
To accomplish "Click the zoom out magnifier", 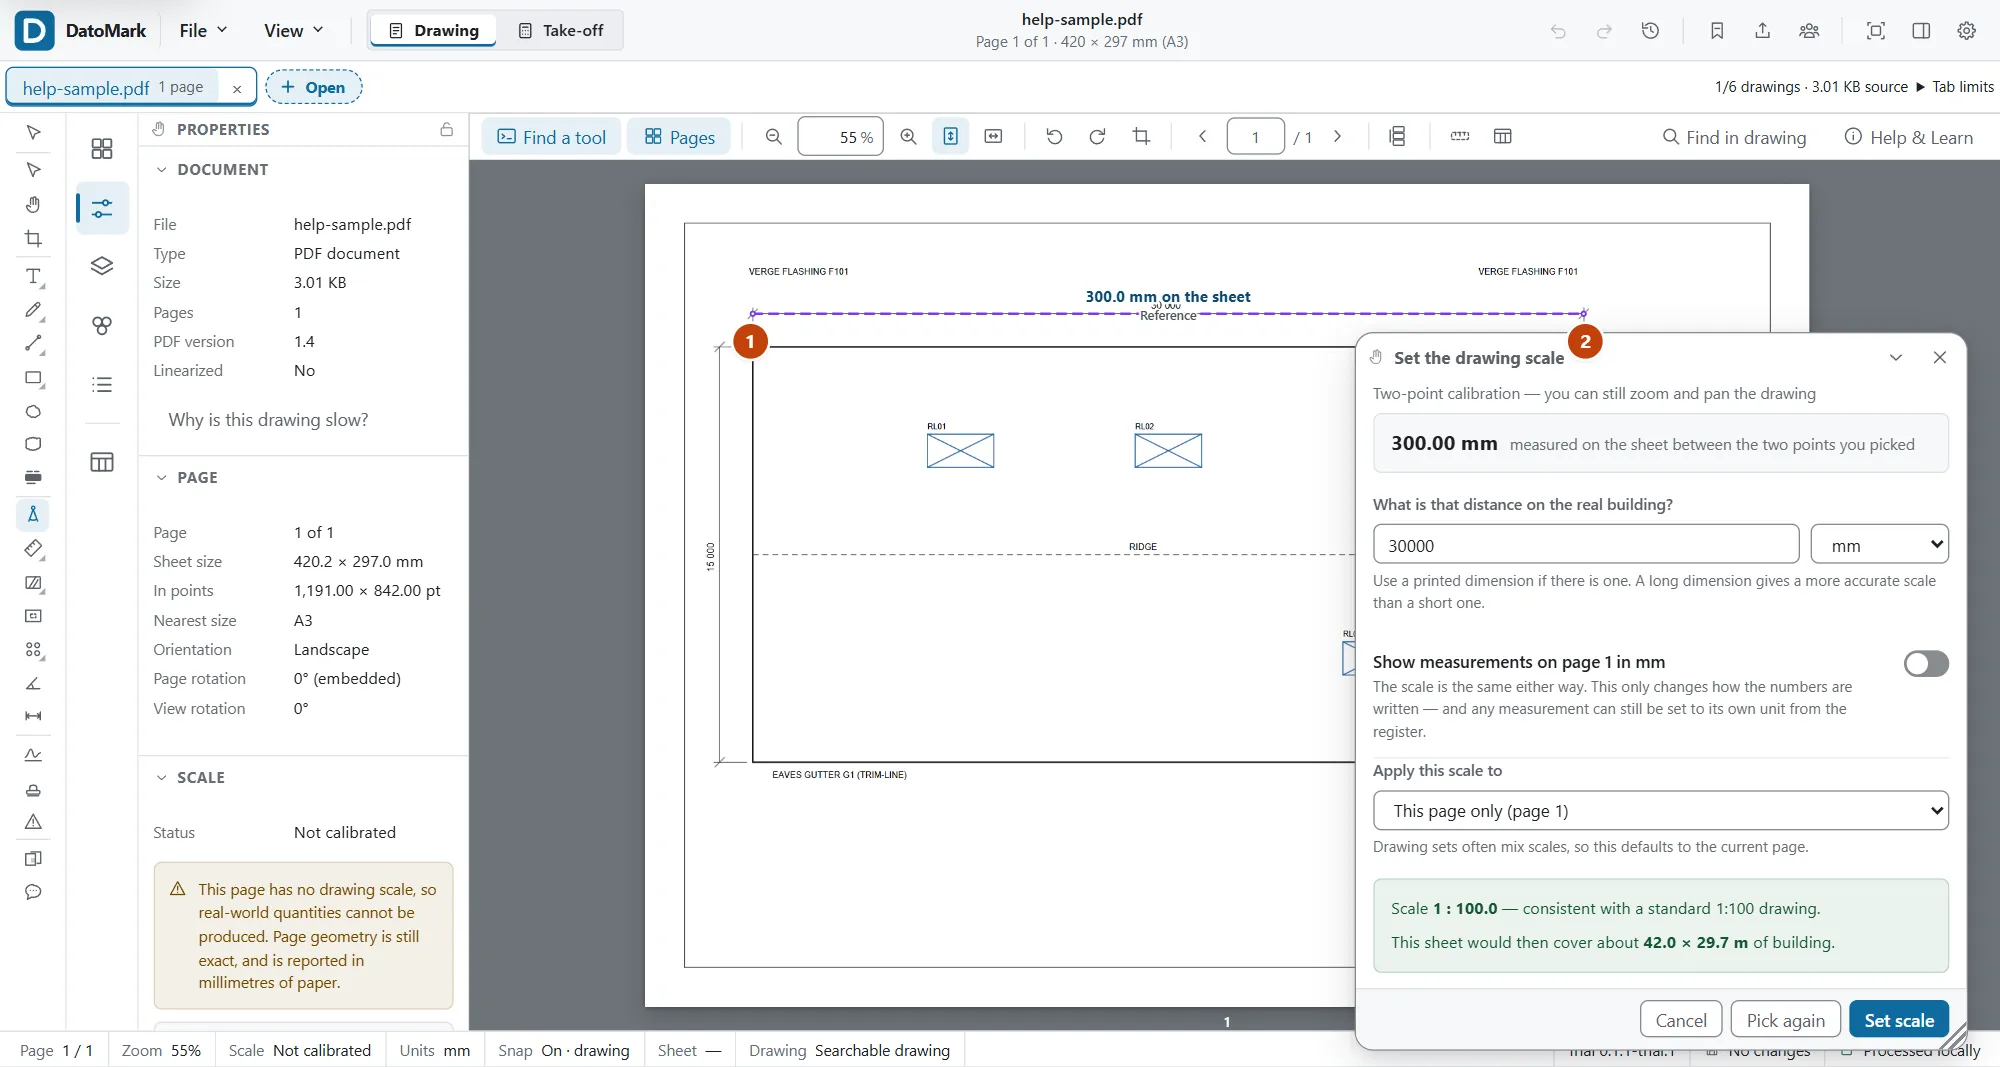I will 773,137.
